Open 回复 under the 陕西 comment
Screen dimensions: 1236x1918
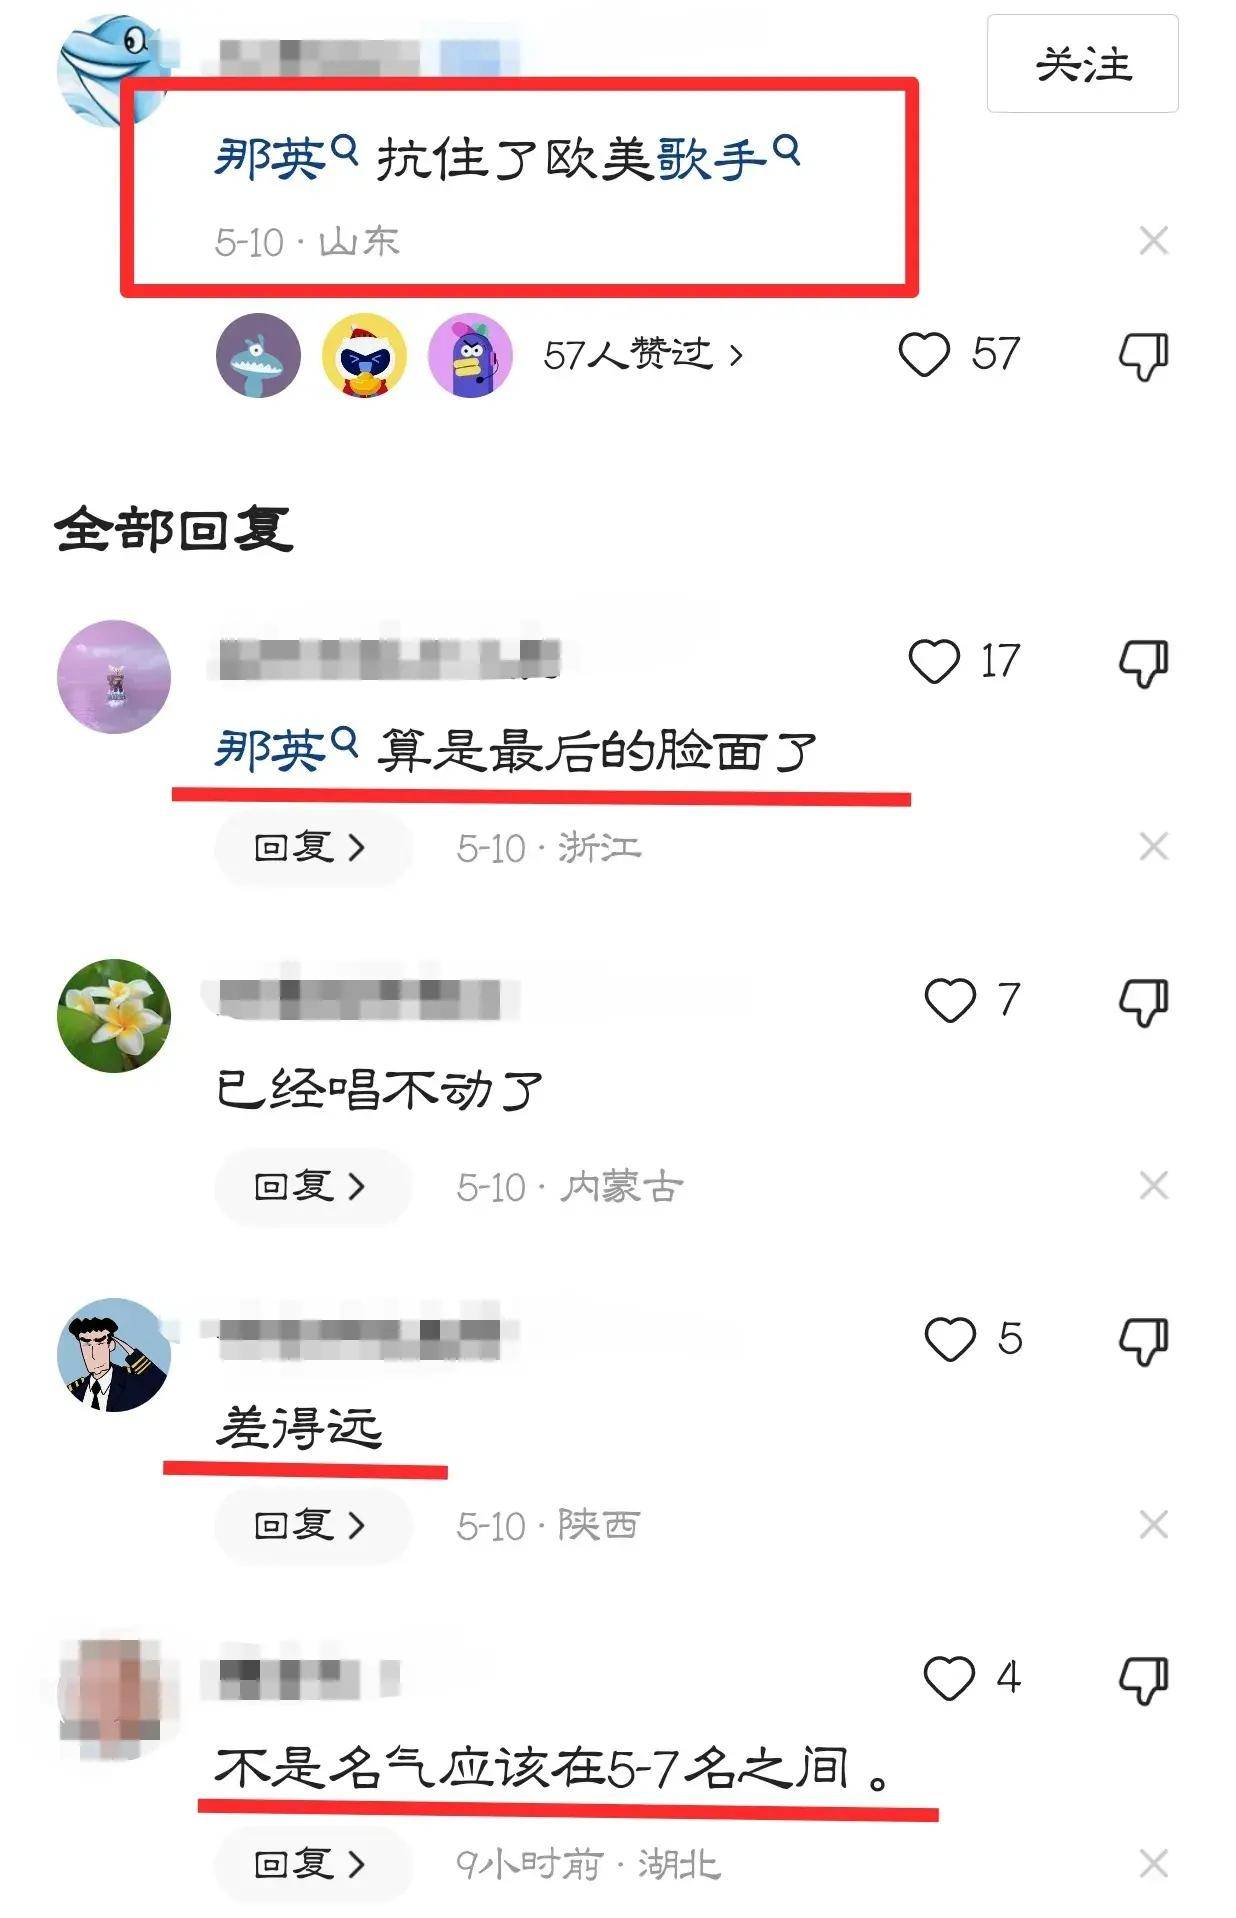312,1526
